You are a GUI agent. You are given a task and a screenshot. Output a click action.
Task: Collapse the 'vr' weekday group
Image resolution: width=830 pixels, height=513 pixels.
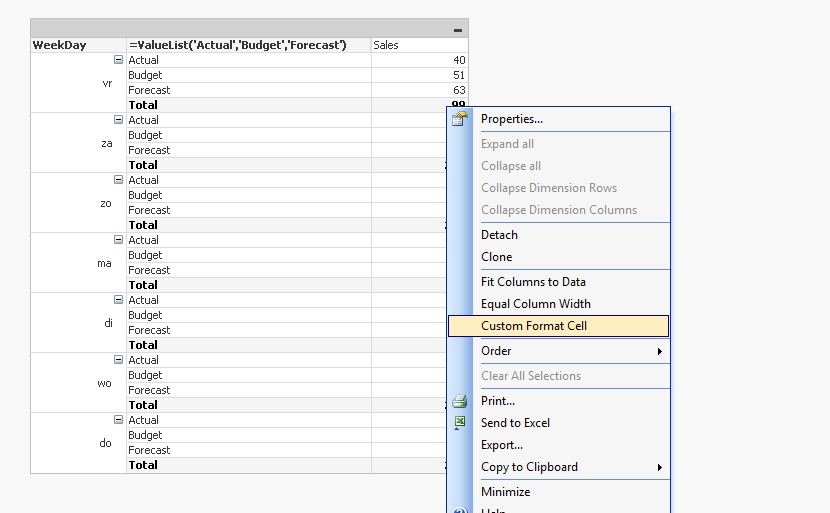pyautogui.click(x=120, y=60)
